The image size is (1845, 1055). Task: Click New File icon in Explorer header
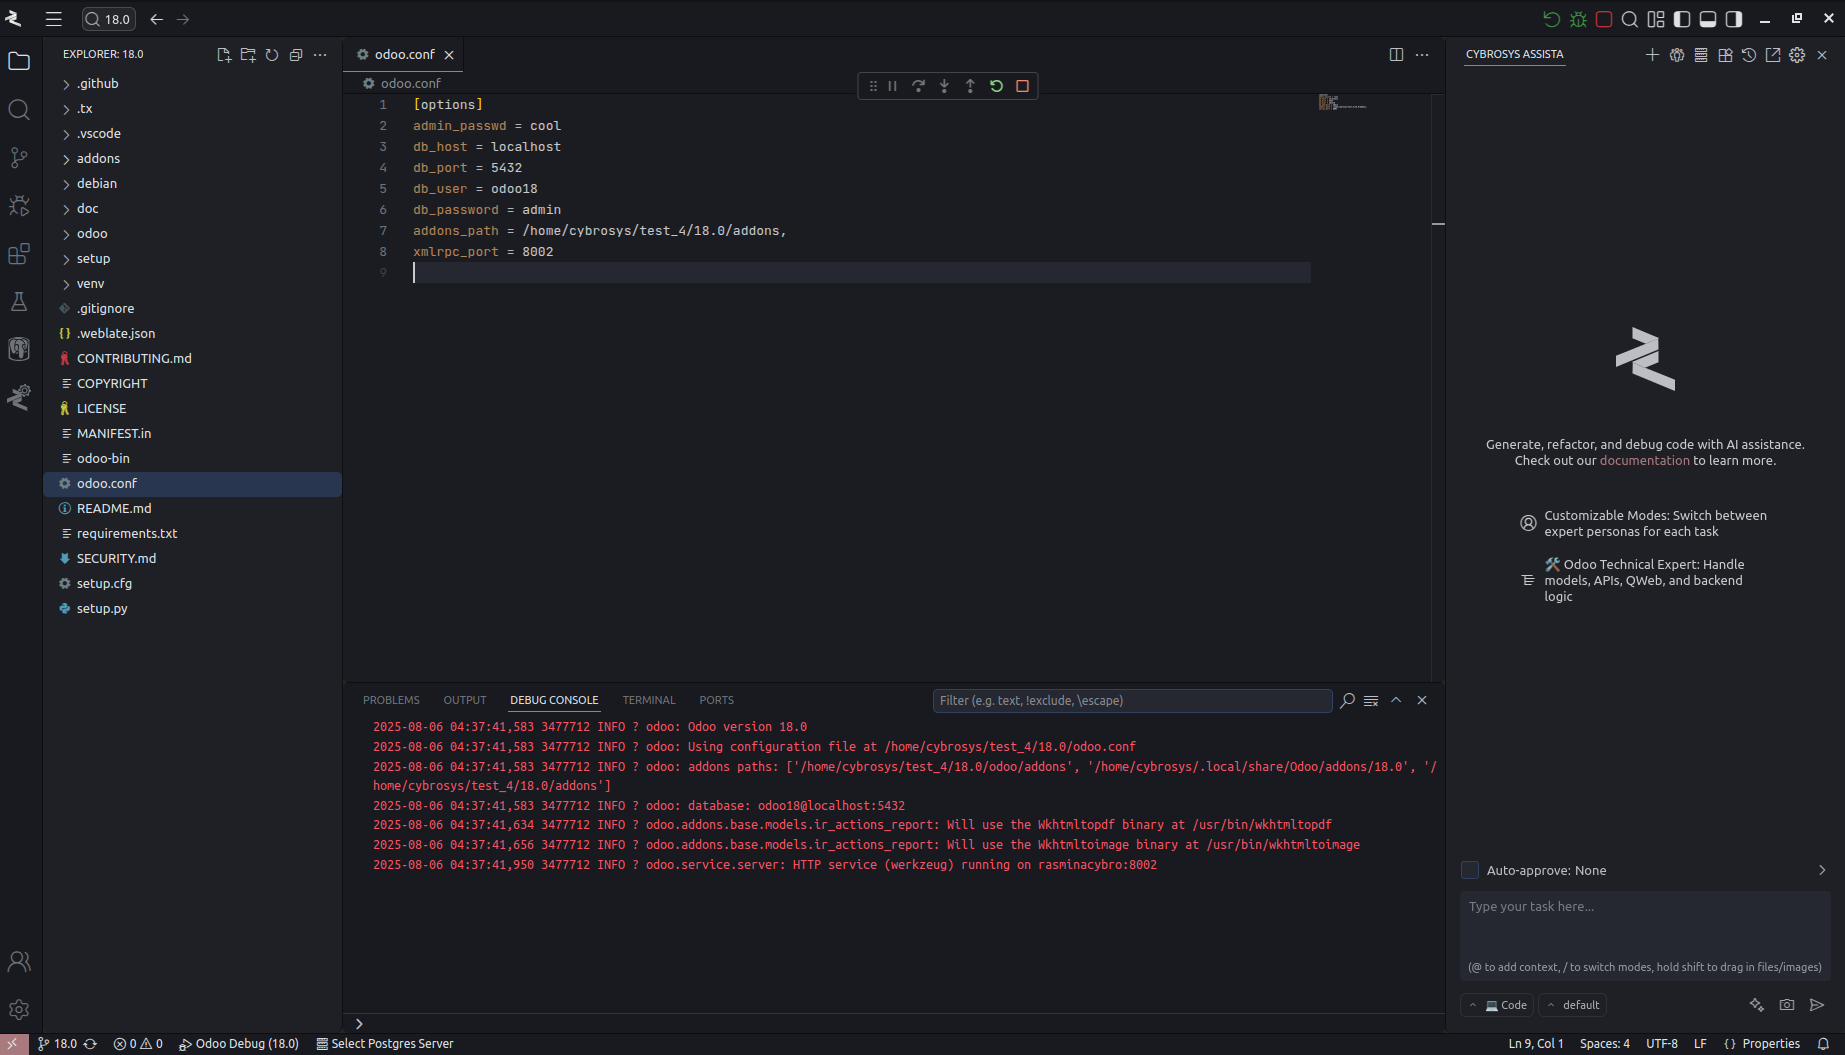(224, 55)
